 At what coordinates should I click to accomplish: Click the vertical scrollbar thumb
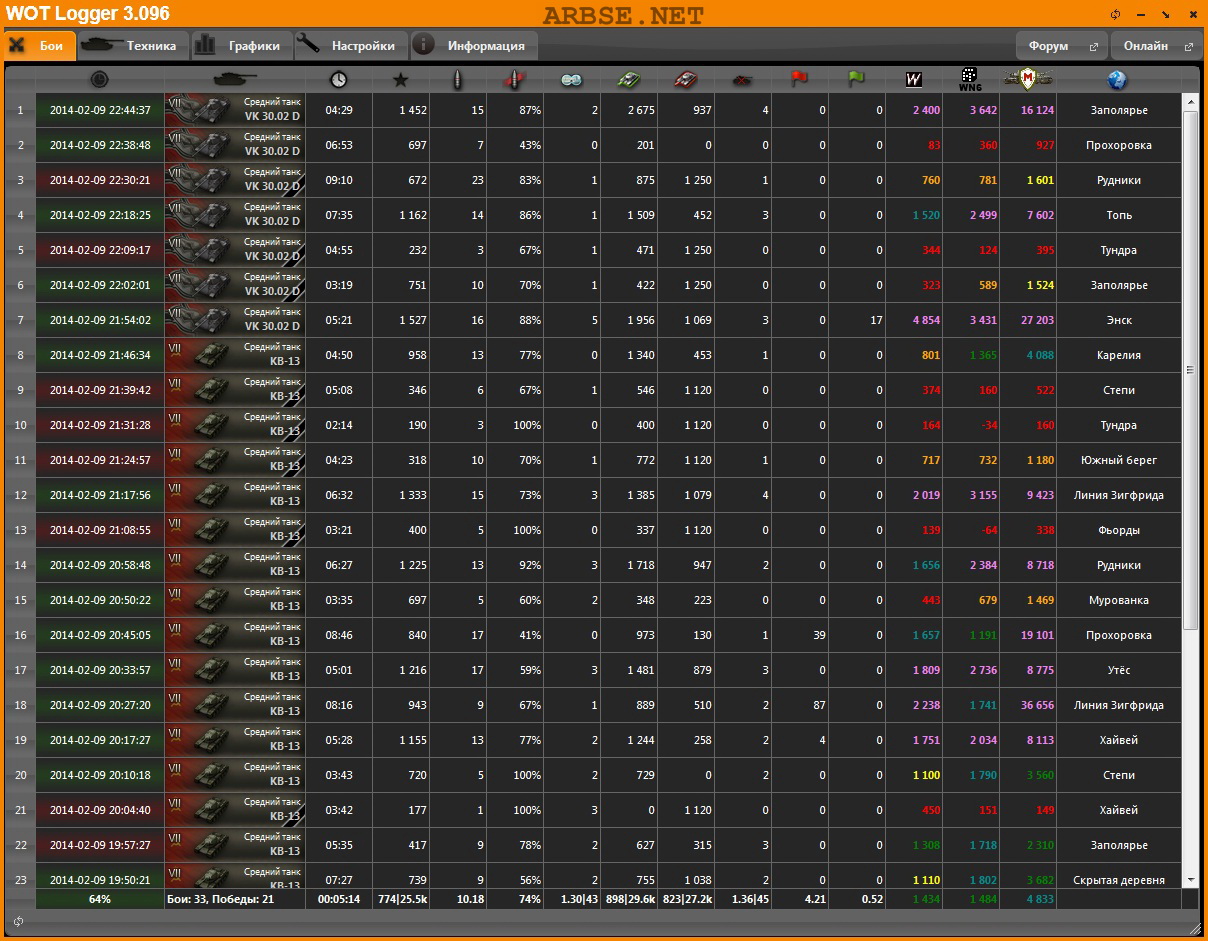pyautogui.click(x=1190, y=369)
